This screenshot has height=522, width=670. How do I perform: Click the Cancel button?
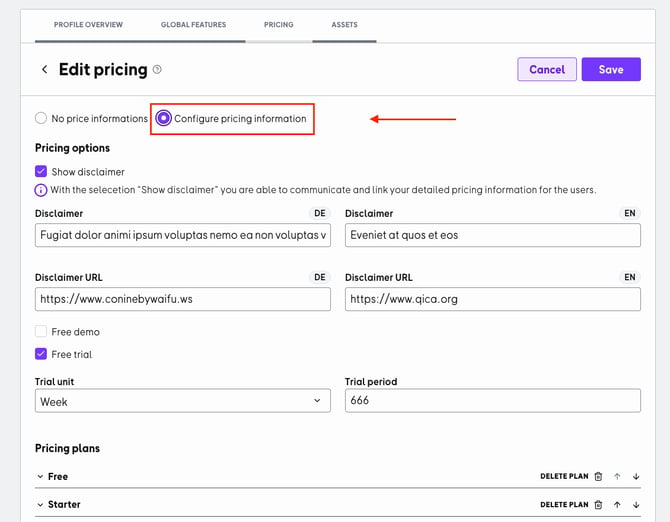tap(547, 69)
